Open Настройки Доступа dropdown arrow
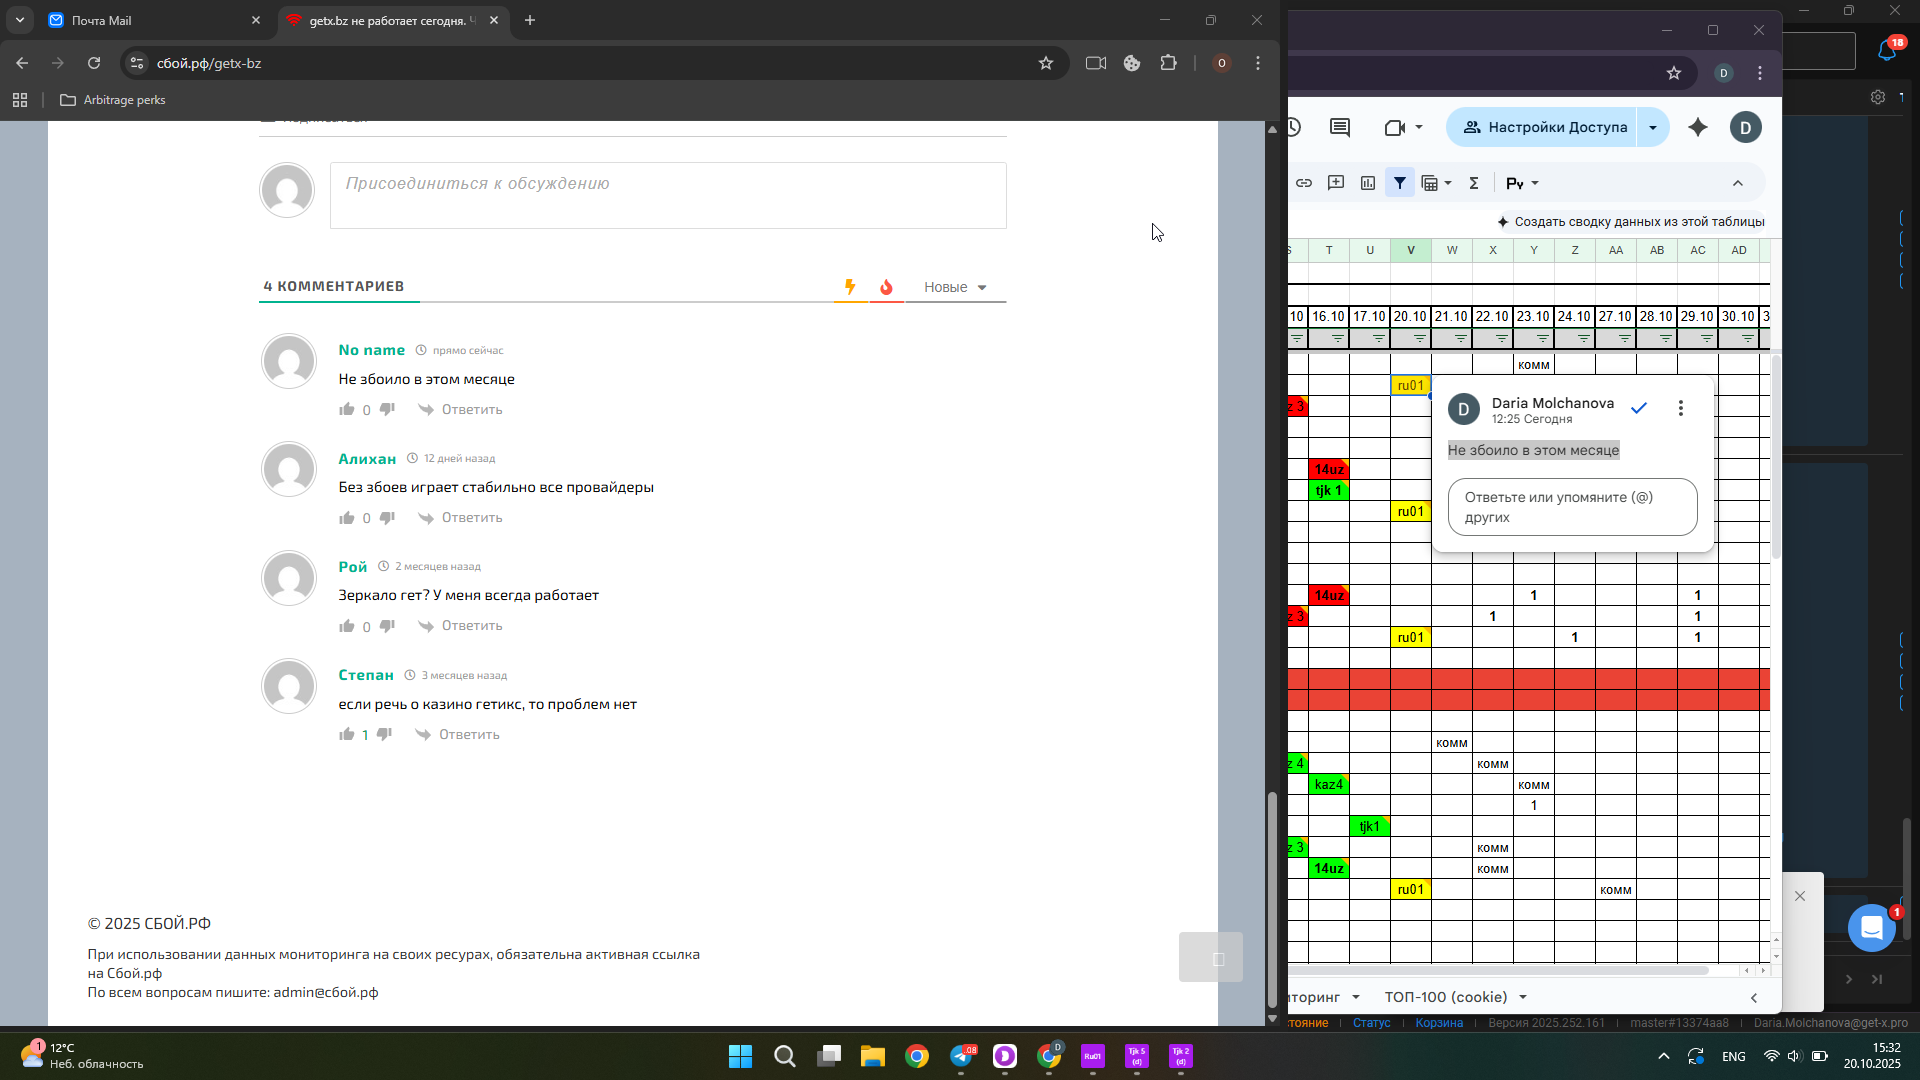This screenshot has height=1080, width=1920. [x=1653, y=127]
